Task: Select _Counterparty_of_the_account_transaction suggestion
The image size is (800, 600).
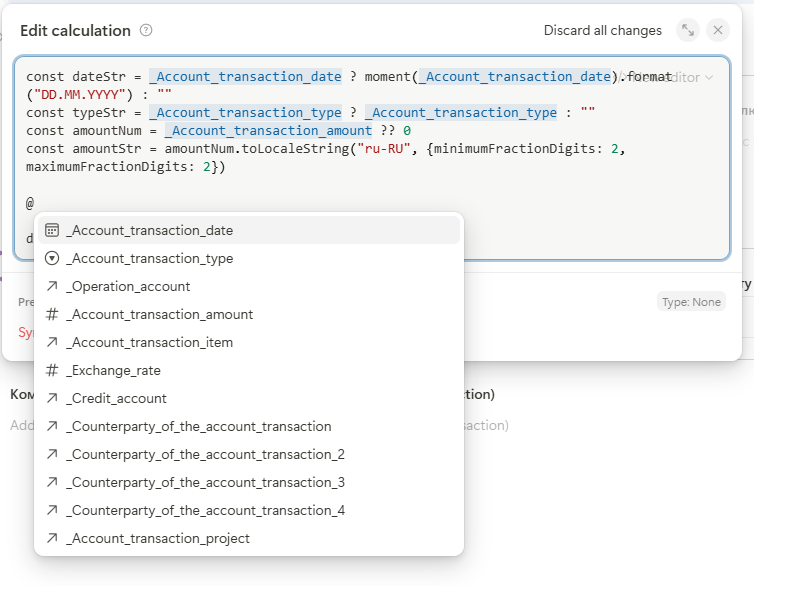Action: (249, 427)
